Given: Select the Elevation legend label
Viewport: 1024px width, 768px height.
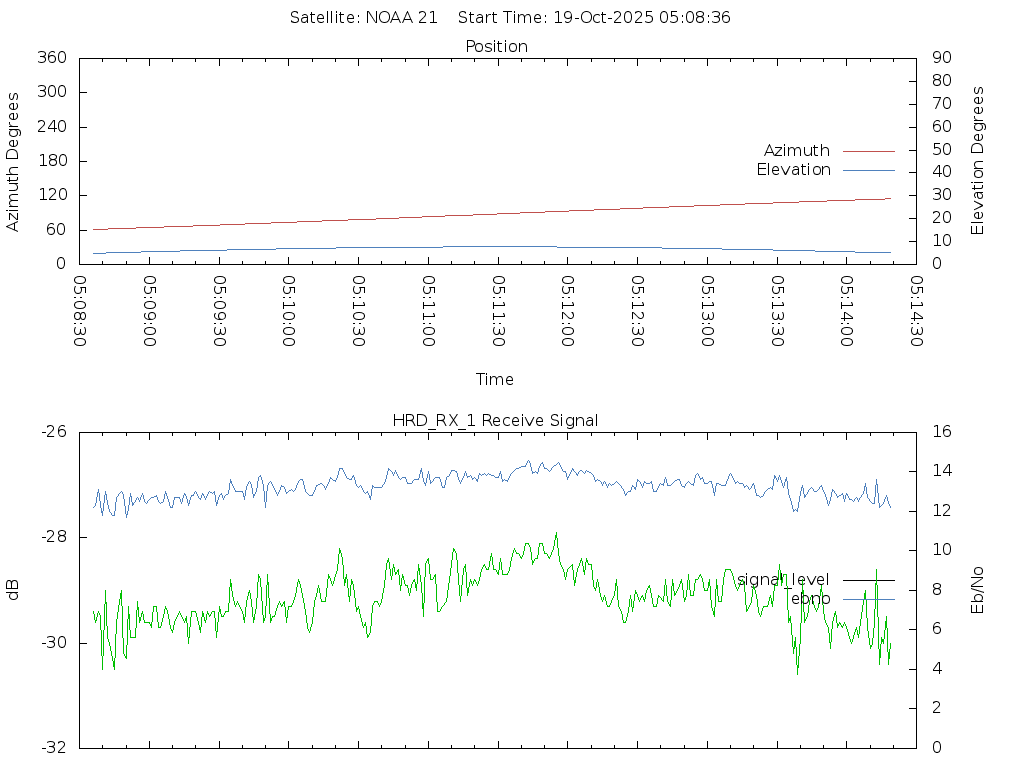Looking at the screenshot, I should pos(793,170).
